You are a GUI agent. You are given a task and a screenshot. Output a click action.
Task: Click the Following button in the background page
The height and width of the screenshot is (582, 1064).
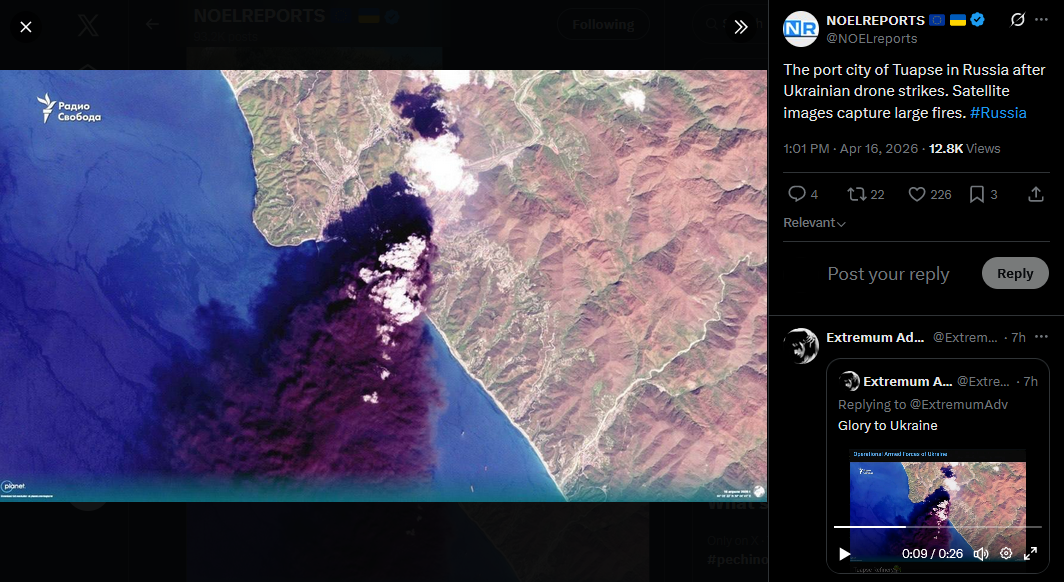[x=603, y=24]
